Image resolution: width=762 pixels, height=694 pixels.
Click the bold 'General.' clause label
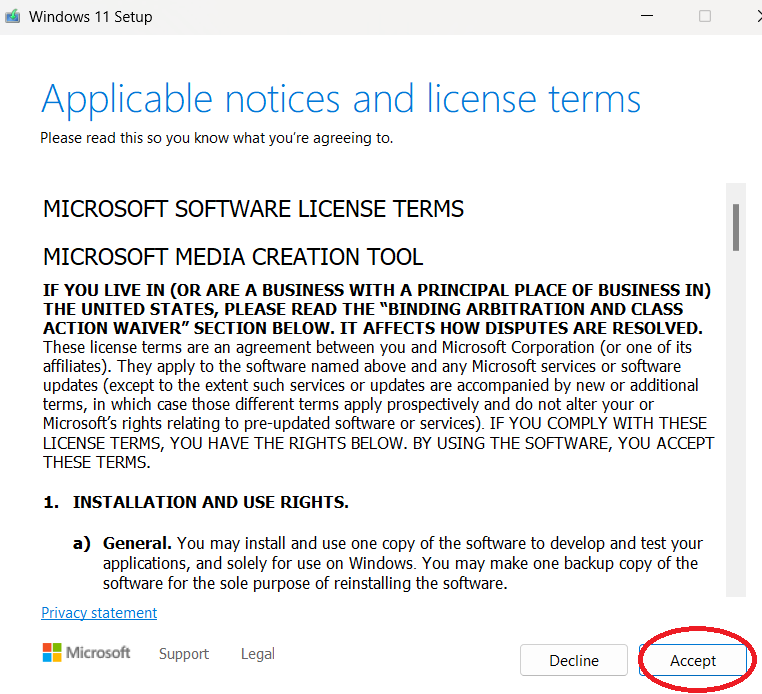pos(137,543)
